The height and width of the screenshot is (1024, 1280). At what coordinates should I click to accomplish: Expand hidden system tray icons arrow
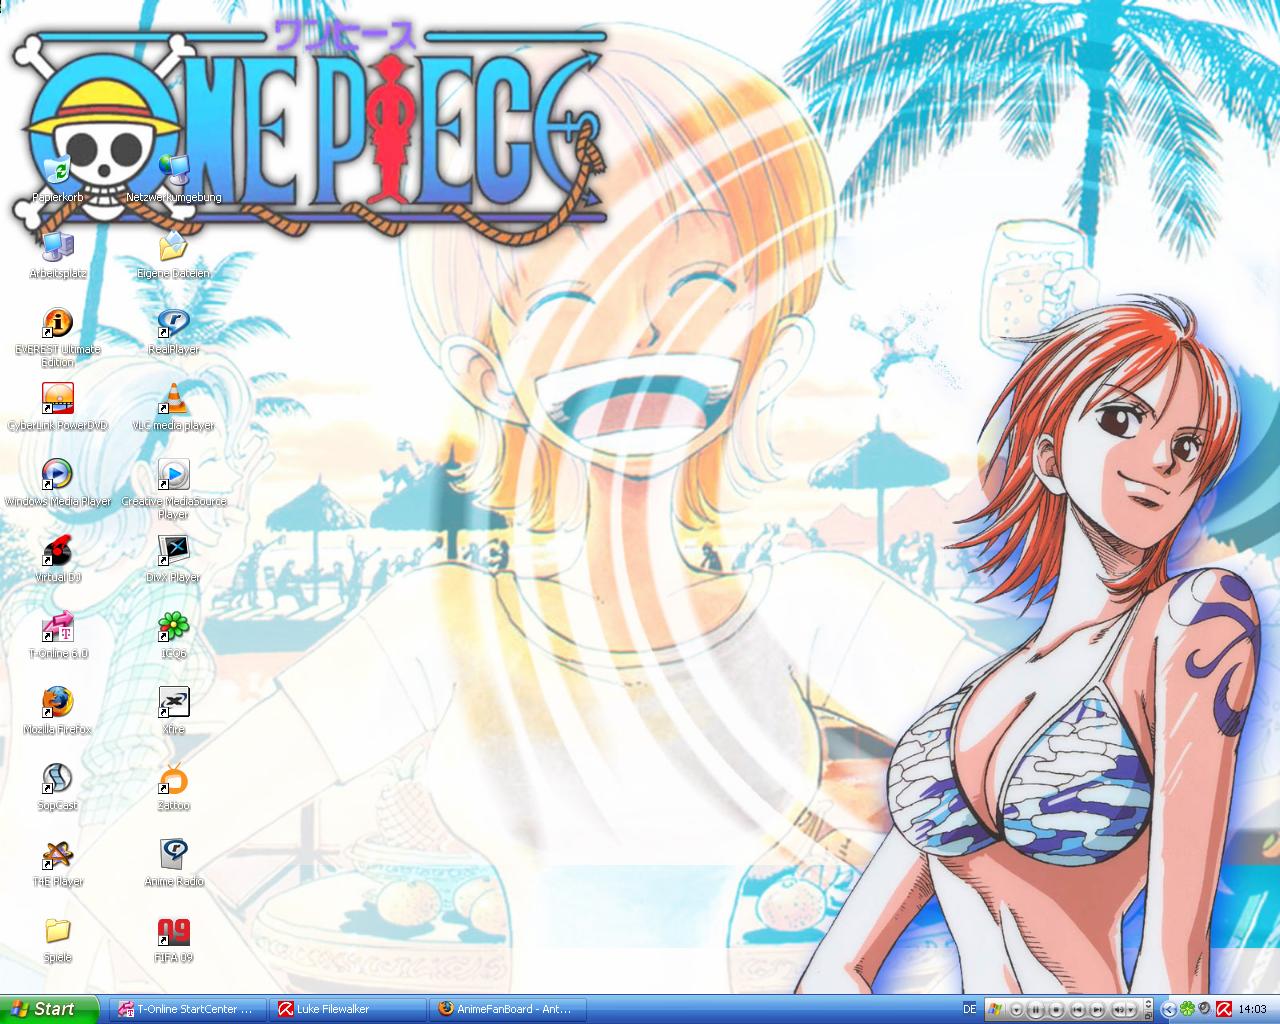tap(1168, 1010)
